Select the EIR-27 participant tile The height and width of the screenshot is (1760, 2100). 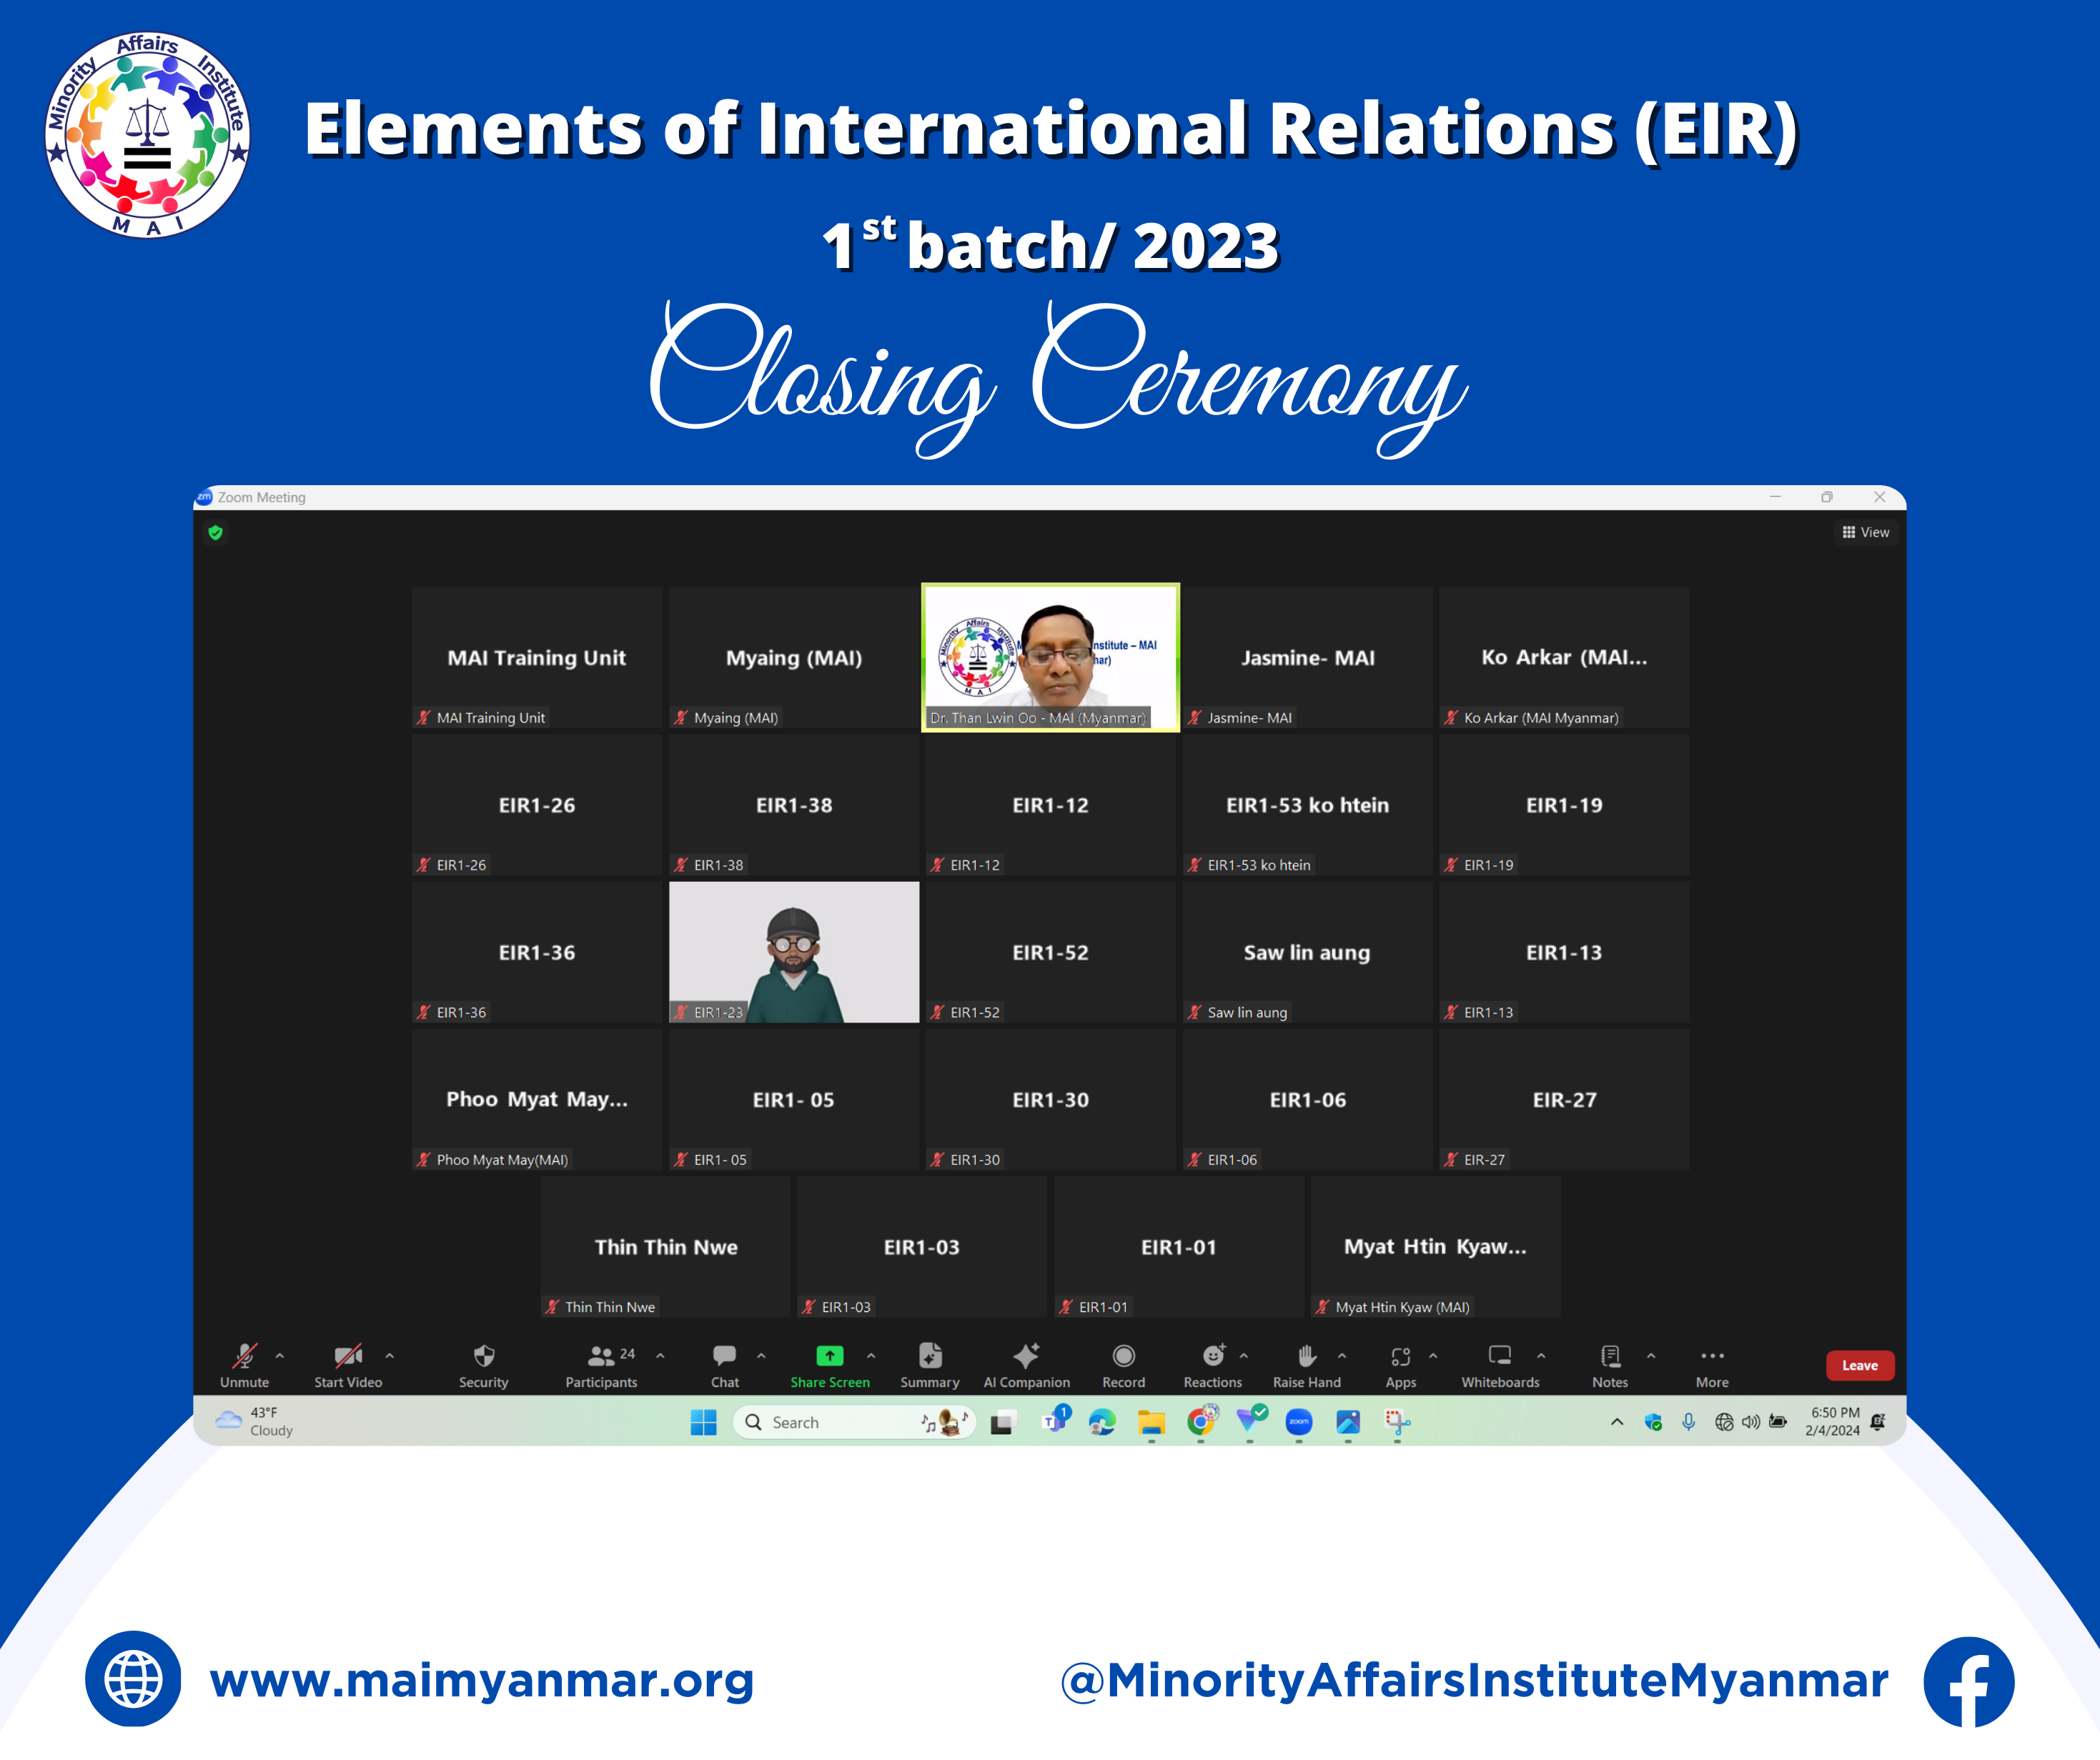tap(1565, 1099)
